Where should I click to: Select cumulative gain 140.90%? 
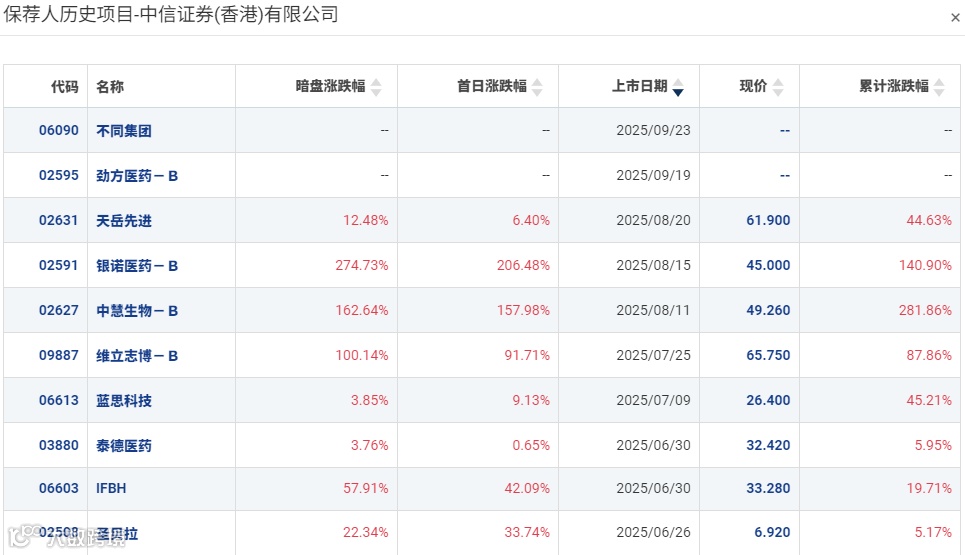[926, 265]
